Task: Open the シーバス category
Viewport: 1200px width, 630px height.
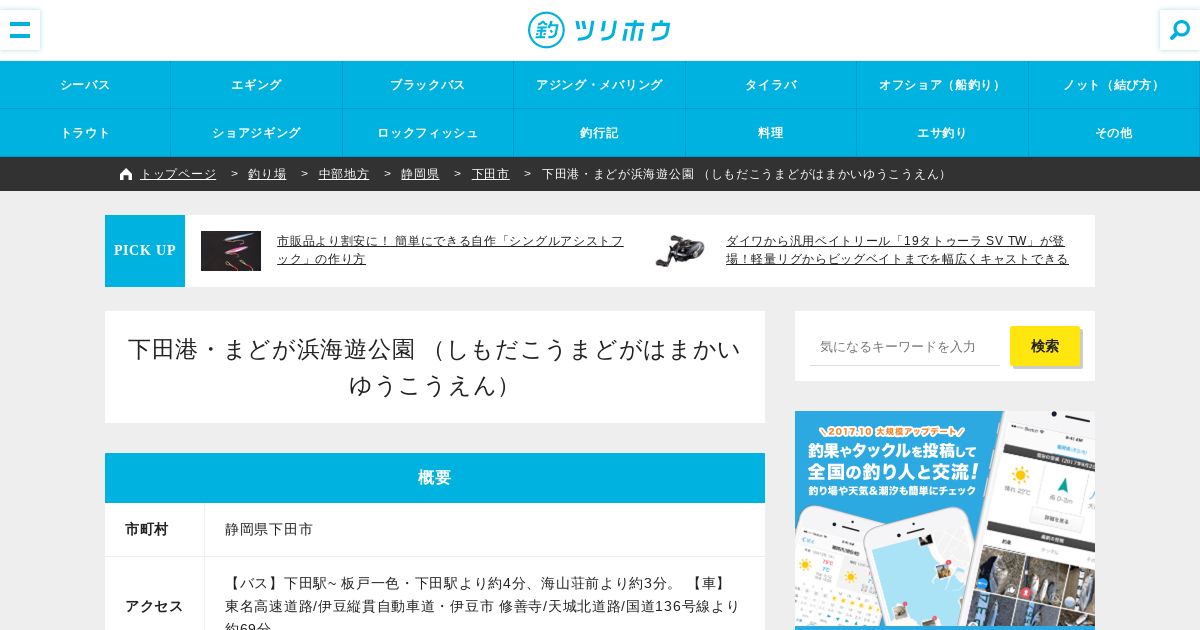Action: [85, 85]
